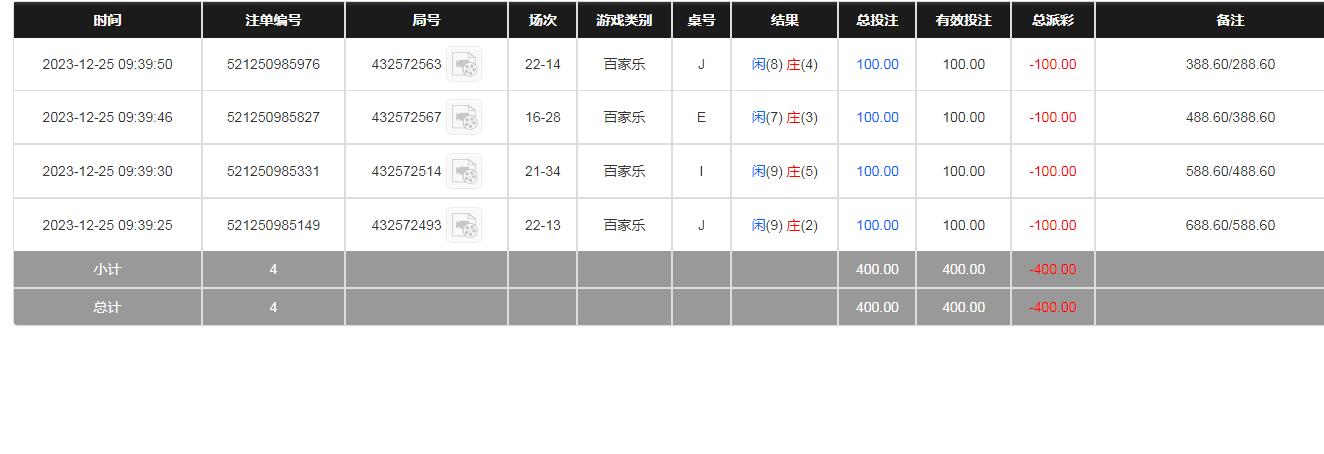
Task: Open video replay for round 432572567
Action: [x=463, y=118]
